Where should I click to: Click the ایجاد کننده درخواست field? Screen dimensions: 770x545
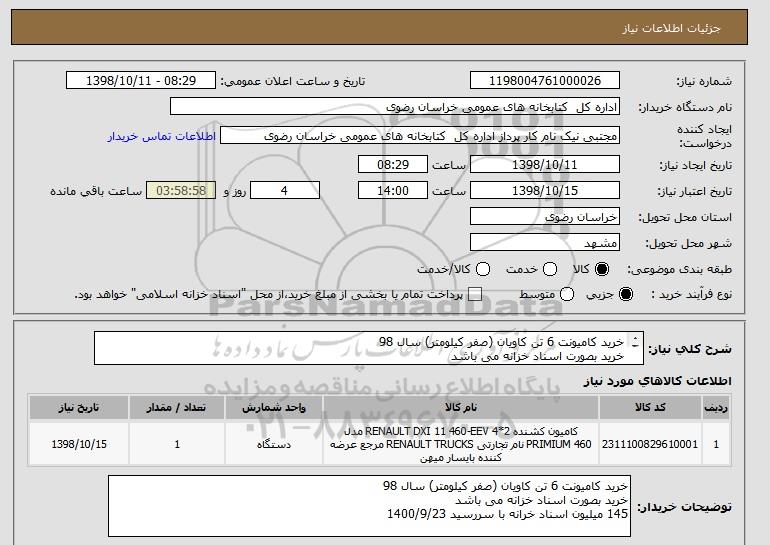click(420, 136)
